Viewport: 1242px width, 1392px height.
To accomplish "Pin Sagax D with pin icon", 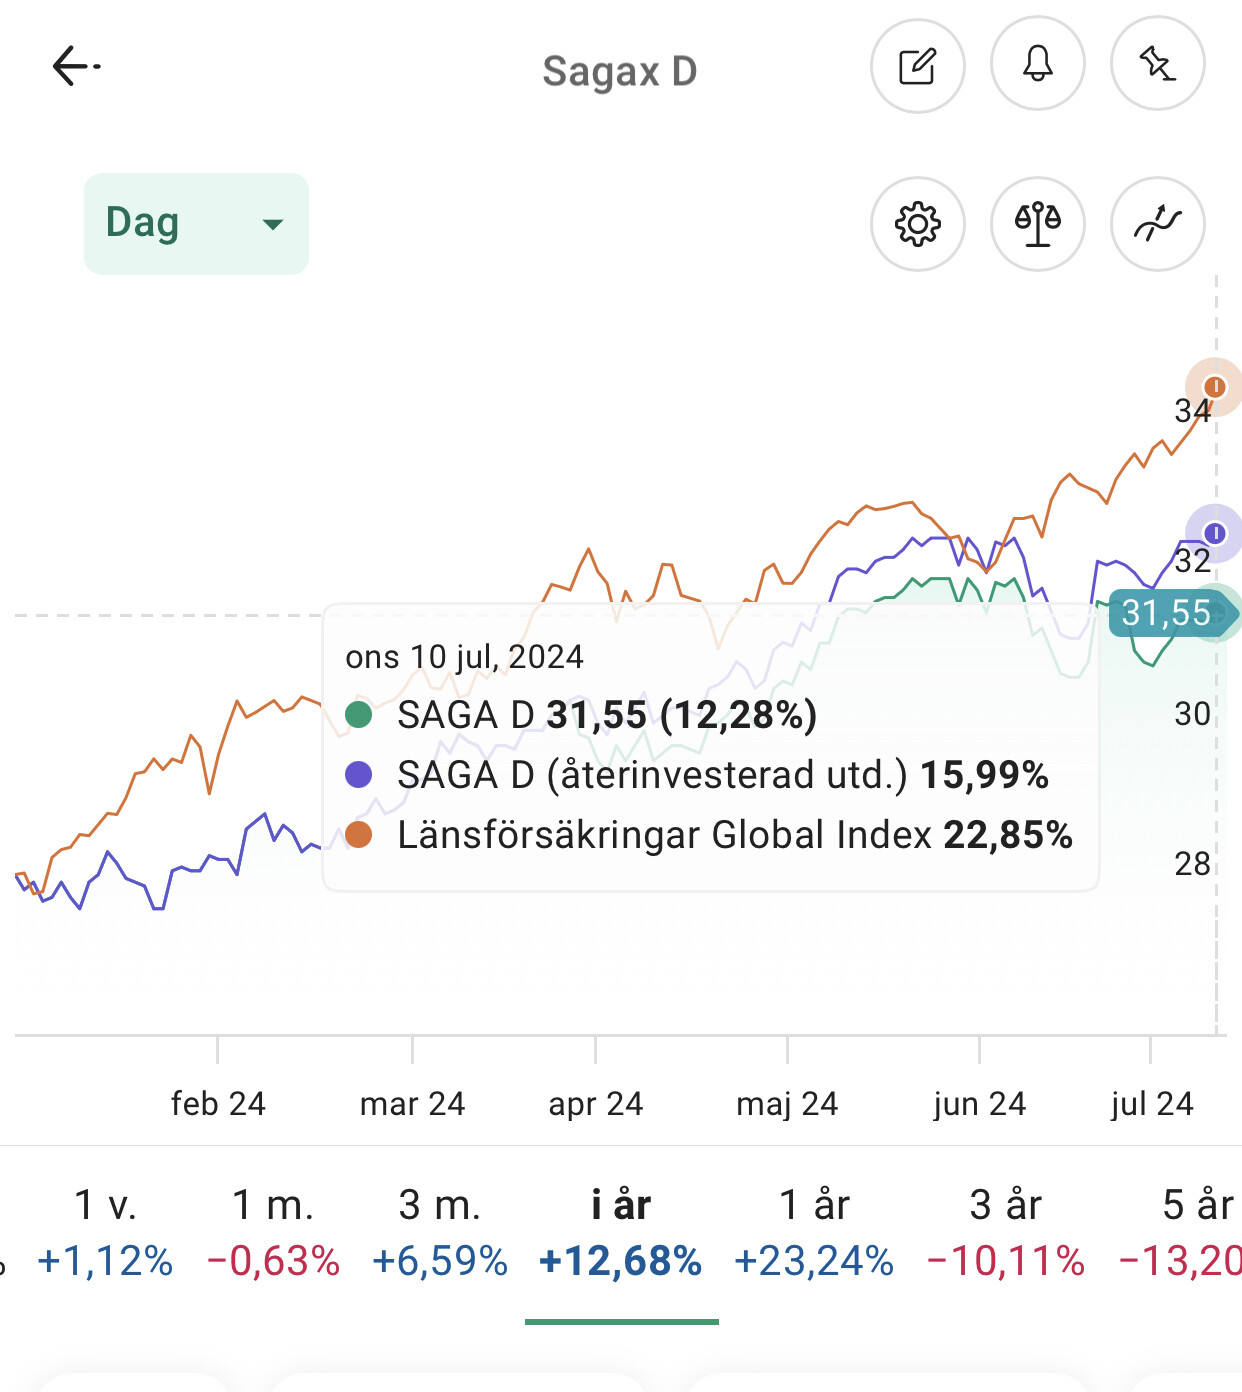I will (x=1157, y=66).
